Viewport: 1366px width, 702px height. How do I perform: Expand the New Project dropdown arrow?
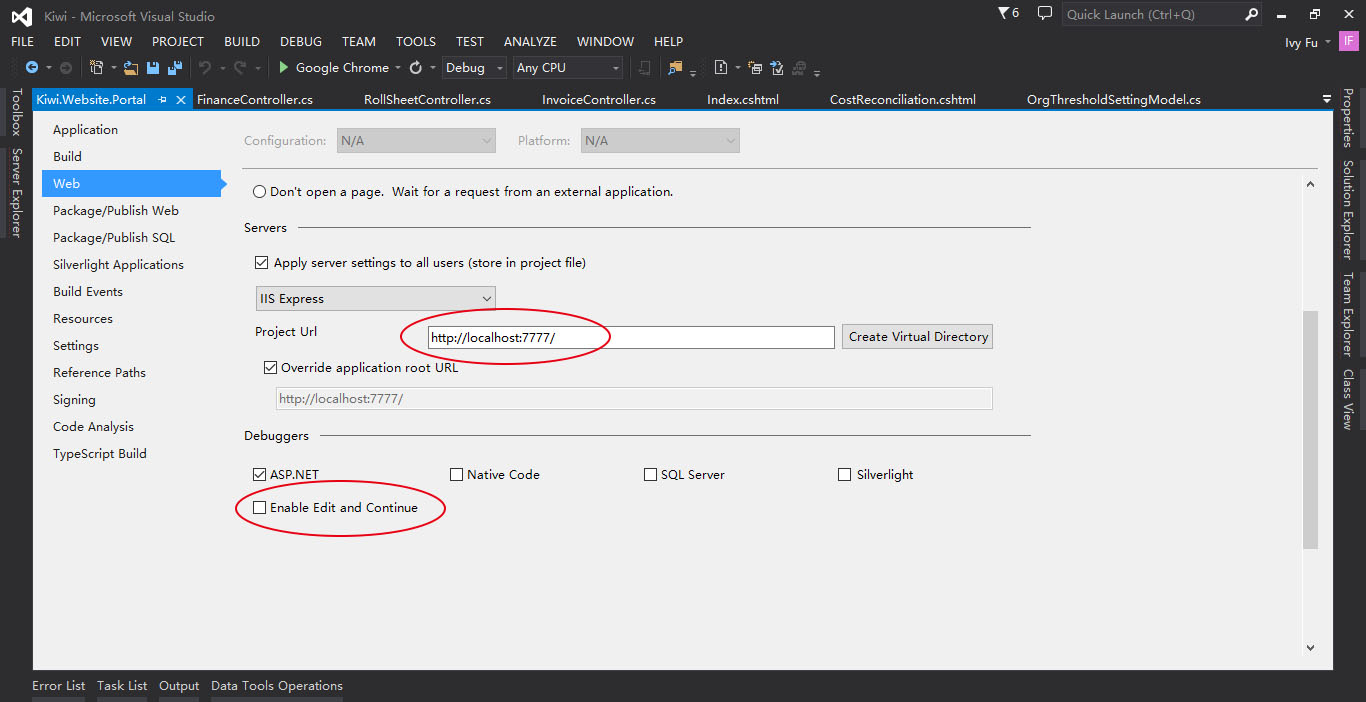[x=113, y=68]
